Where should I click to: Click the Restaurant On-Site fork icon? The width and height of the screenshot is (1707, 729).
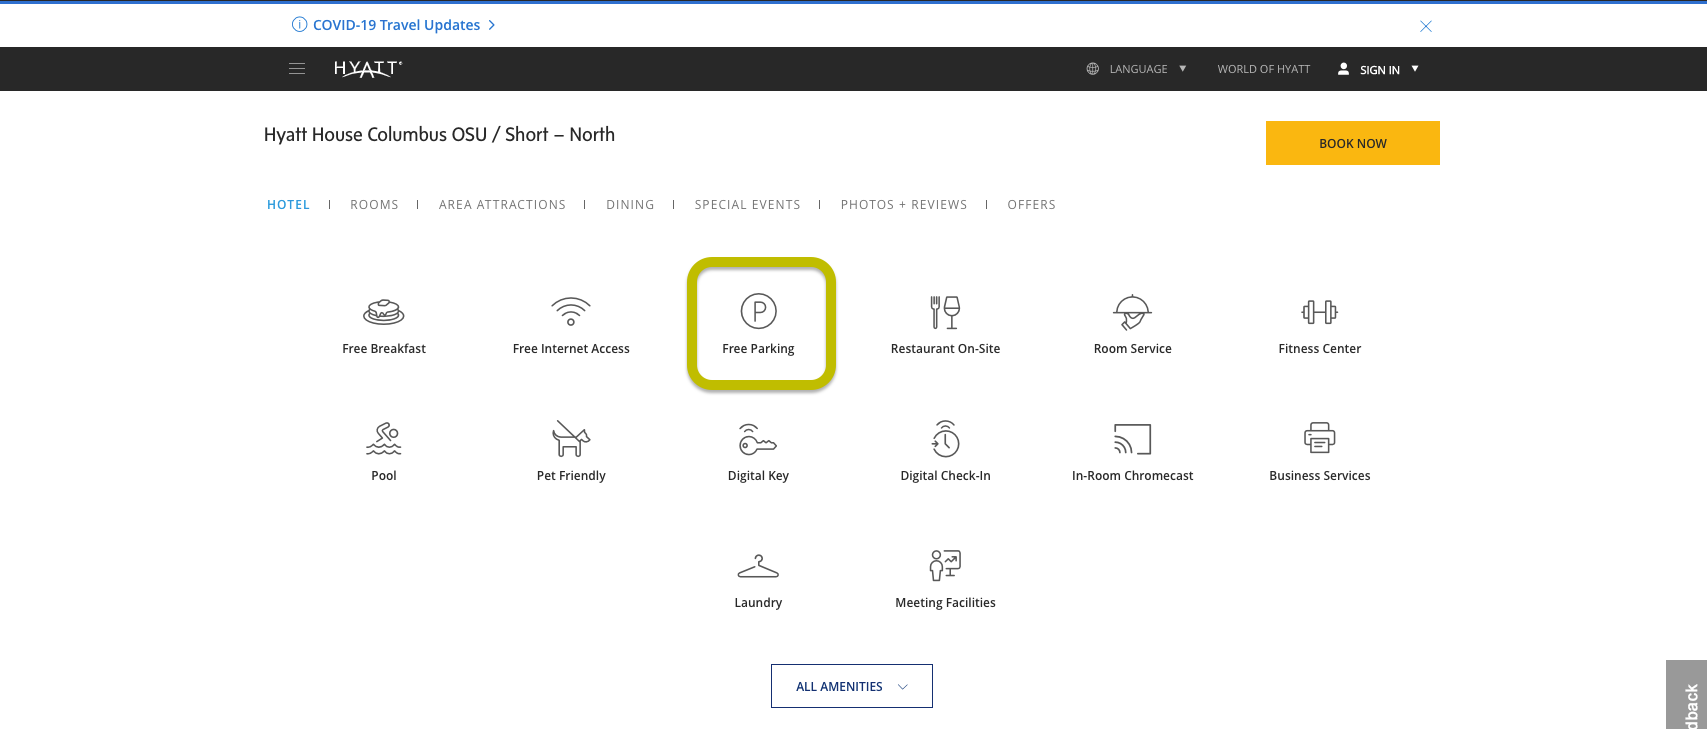pyautogui.click(x=945, y=312)
